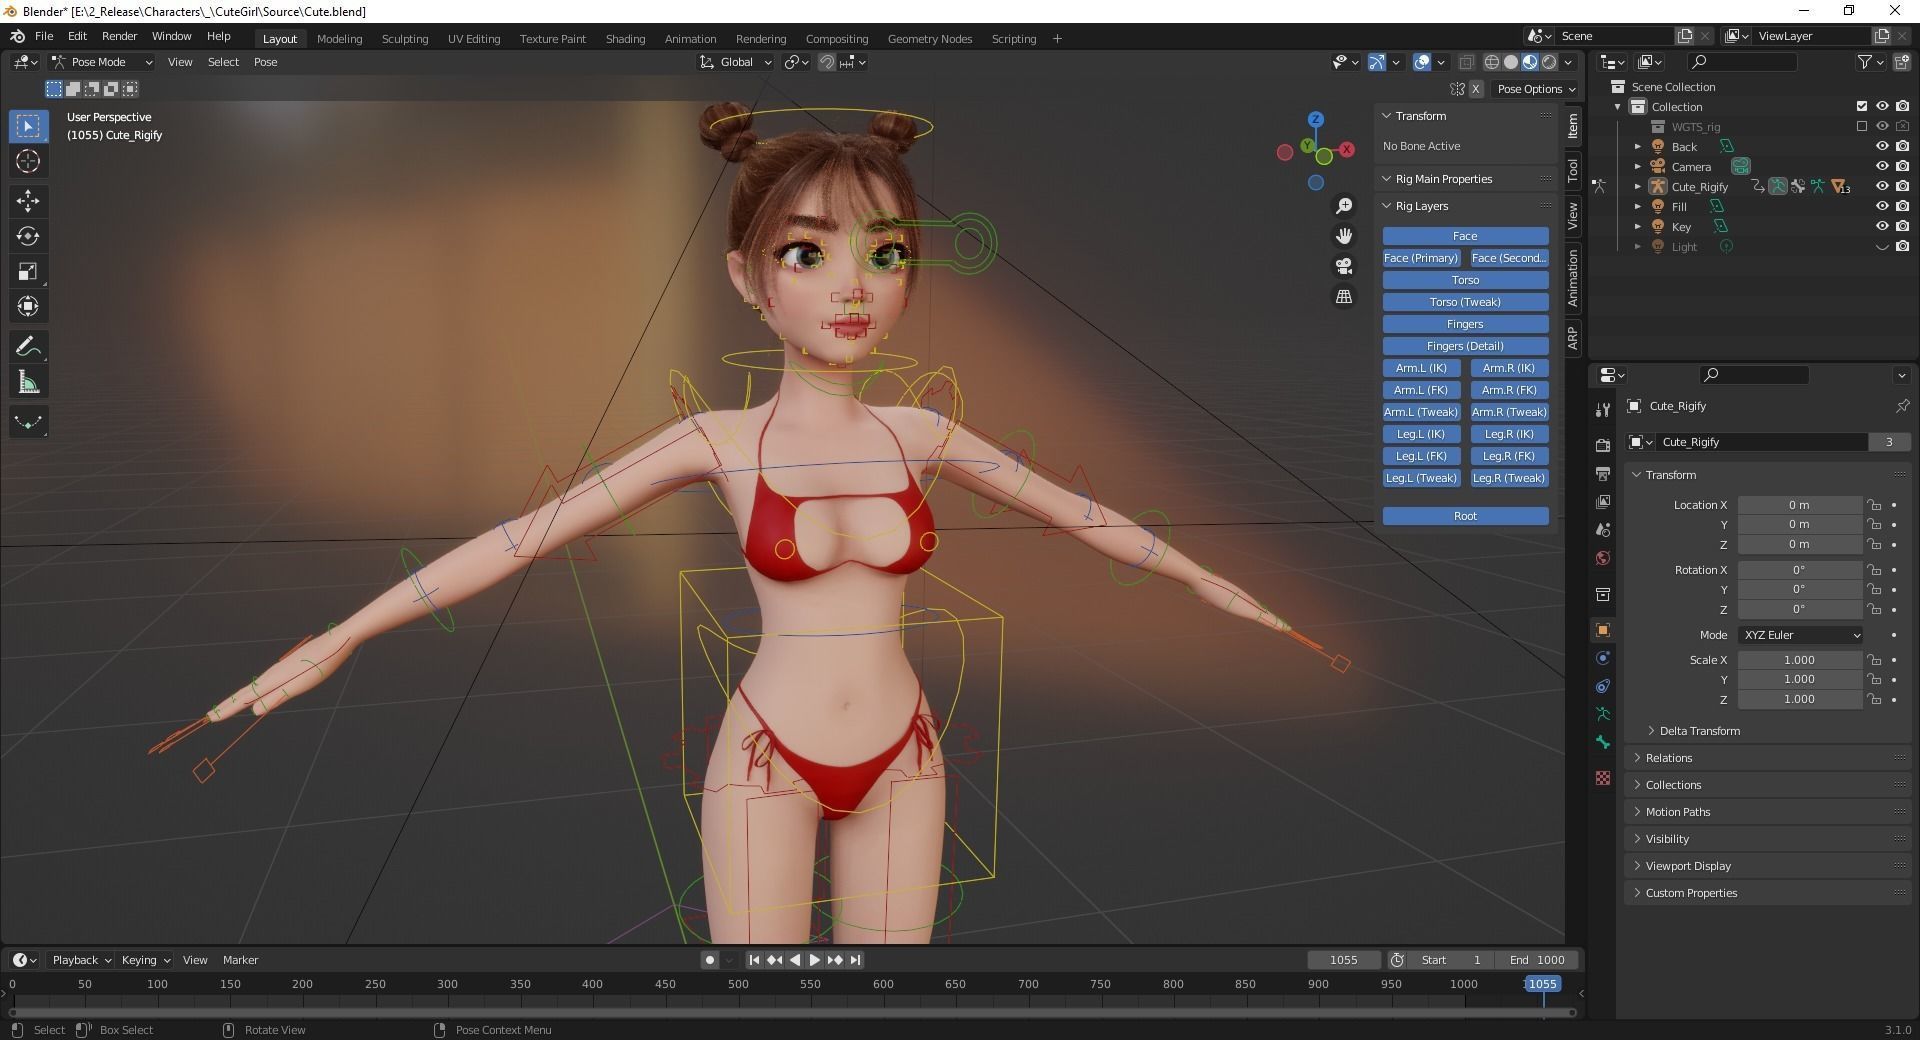This screenshot has width=1920, height=1040.
Task: Toggle the Leg.R (FK) rig layer
Action: [x=1509, y=456]
